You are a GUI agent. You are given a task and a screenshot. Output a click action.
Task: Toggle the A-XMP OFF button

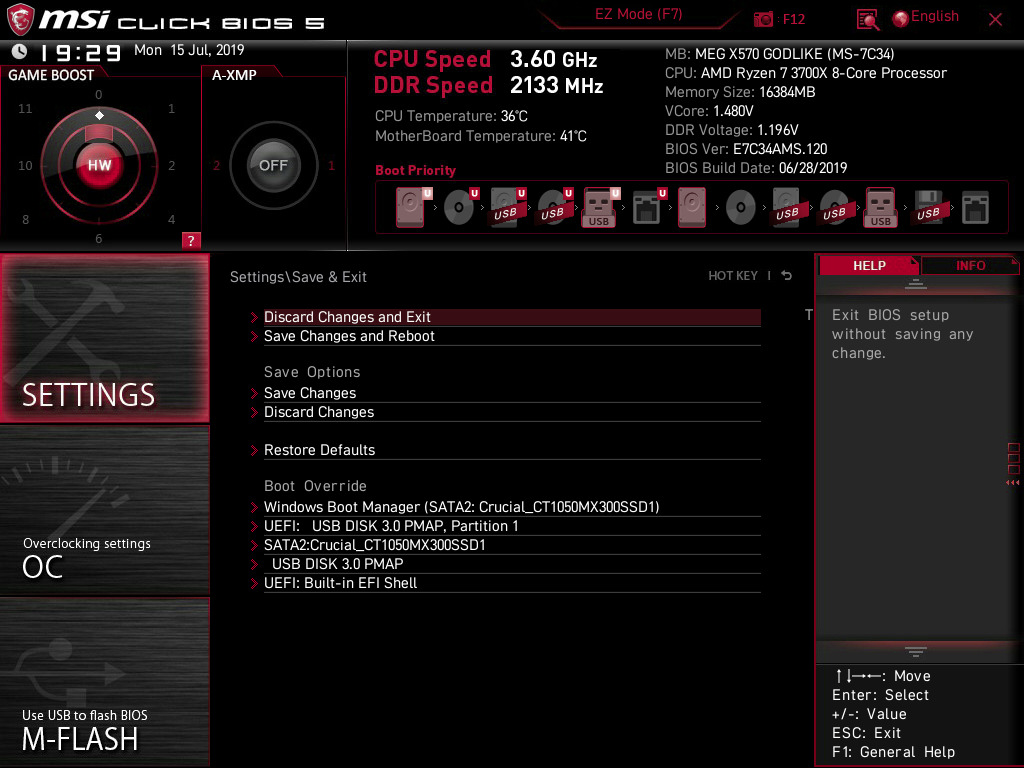click(273, 165)
